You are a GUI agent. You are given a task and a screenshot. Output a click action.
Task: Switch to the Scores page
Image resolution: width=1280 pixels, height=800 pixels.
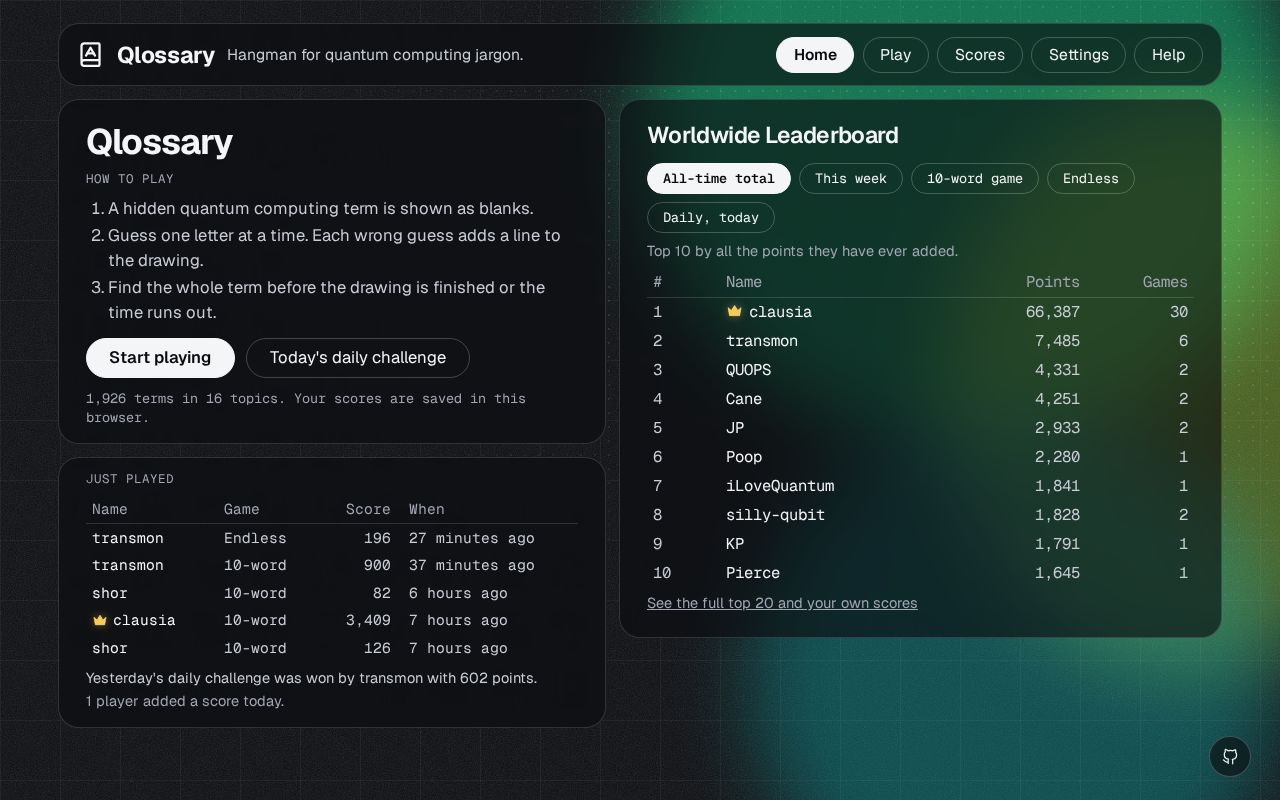979,55
